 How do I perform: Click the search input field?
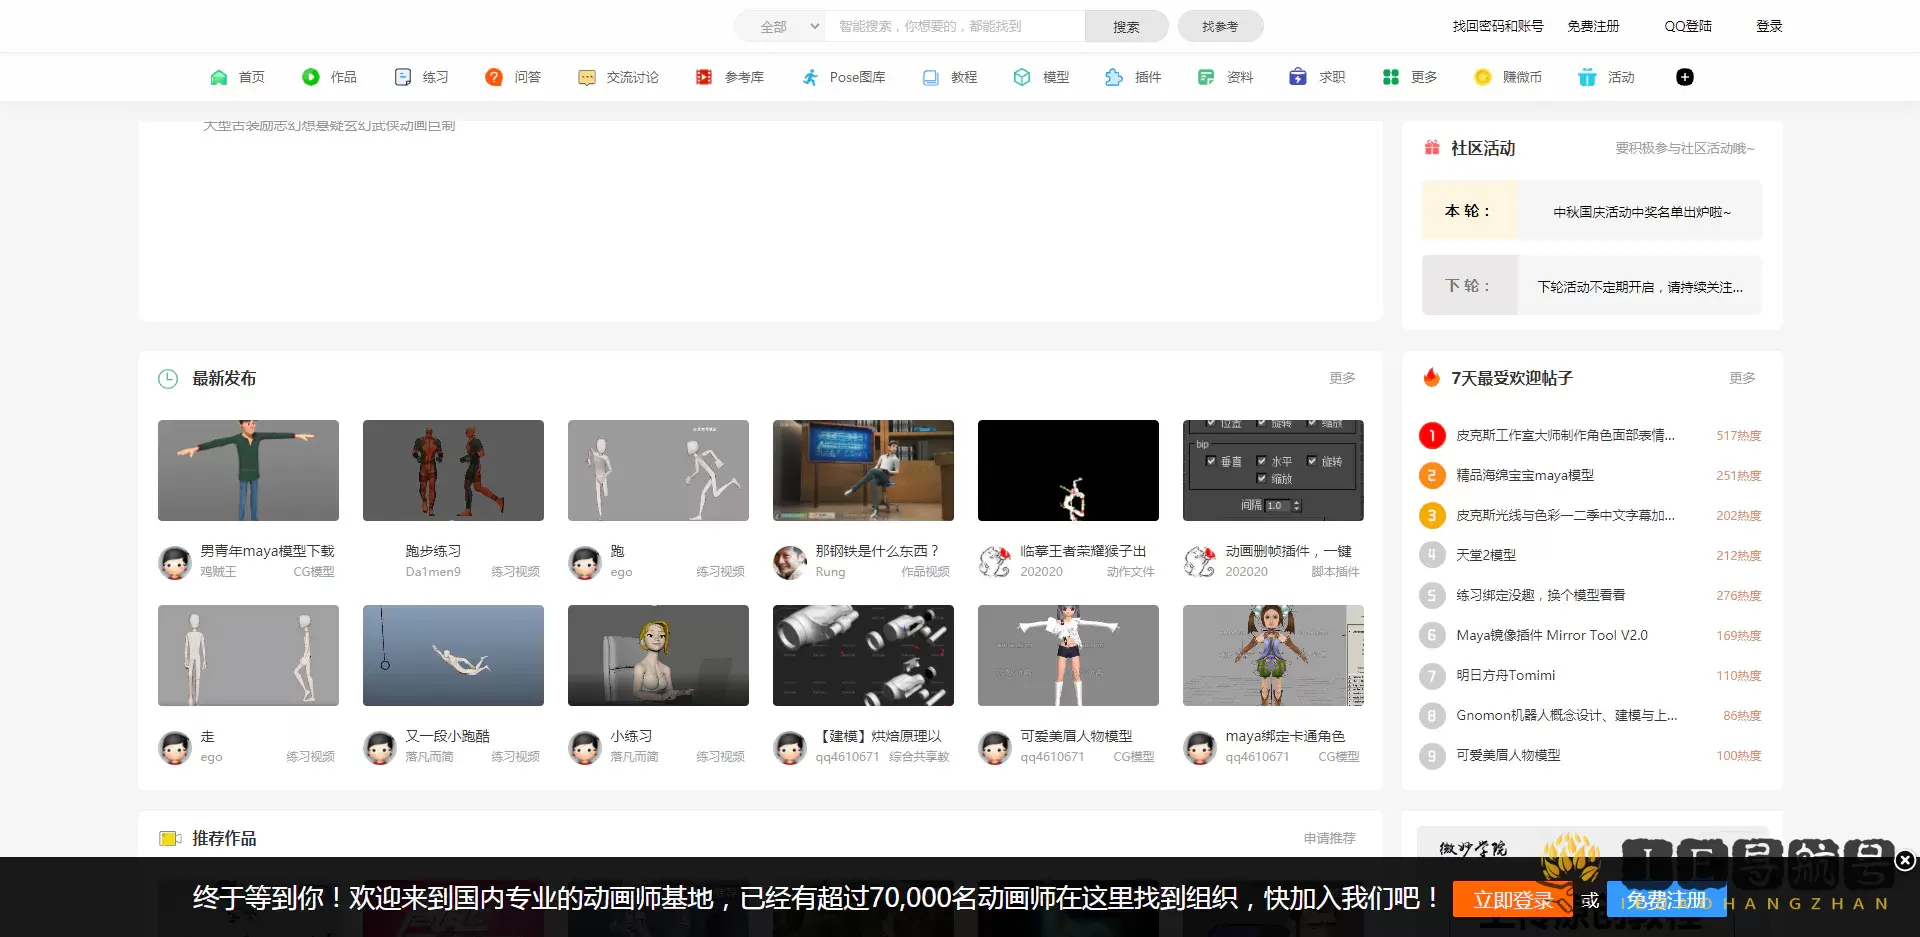pos(954,26)
